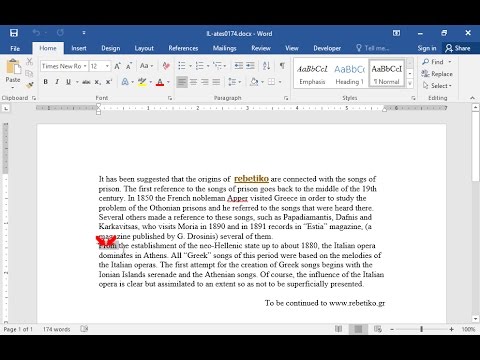
Task: Click the Replace button in Editing
Action: (437, 74)
